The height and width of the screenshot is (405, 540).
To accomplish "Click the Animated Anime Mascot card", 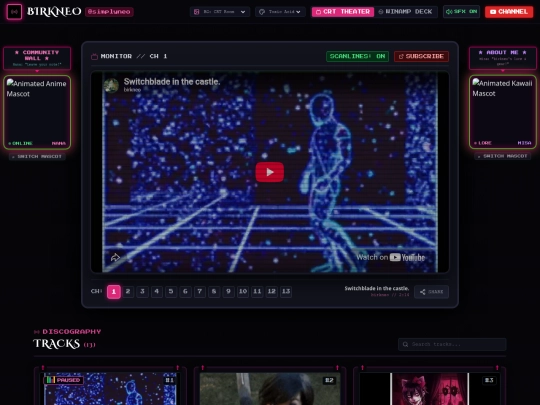I will tap(37, 113).
